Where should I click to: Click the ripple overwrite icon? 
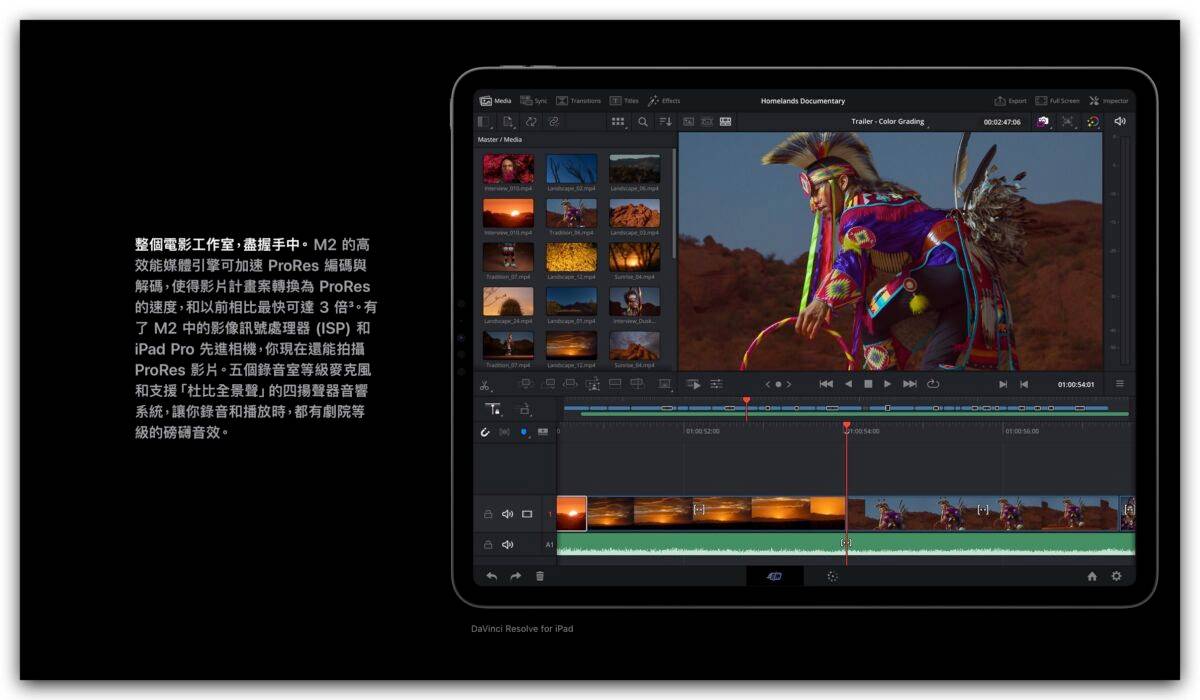pos(570,383)
